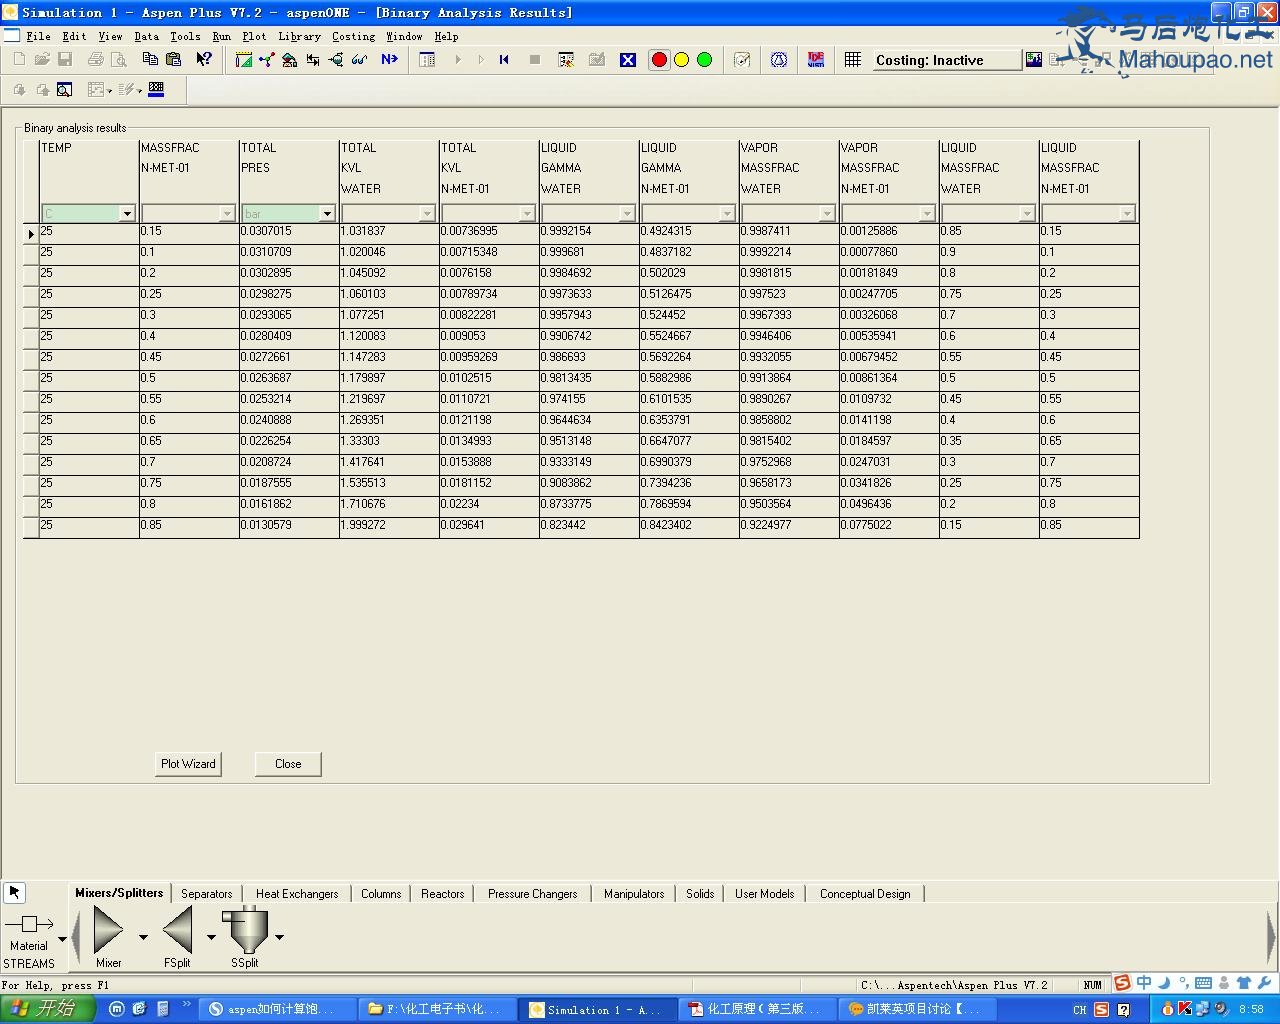The width and height of the screenshot is (1280, 1024).
Task: Open the File menu
Action: (38, 36)
